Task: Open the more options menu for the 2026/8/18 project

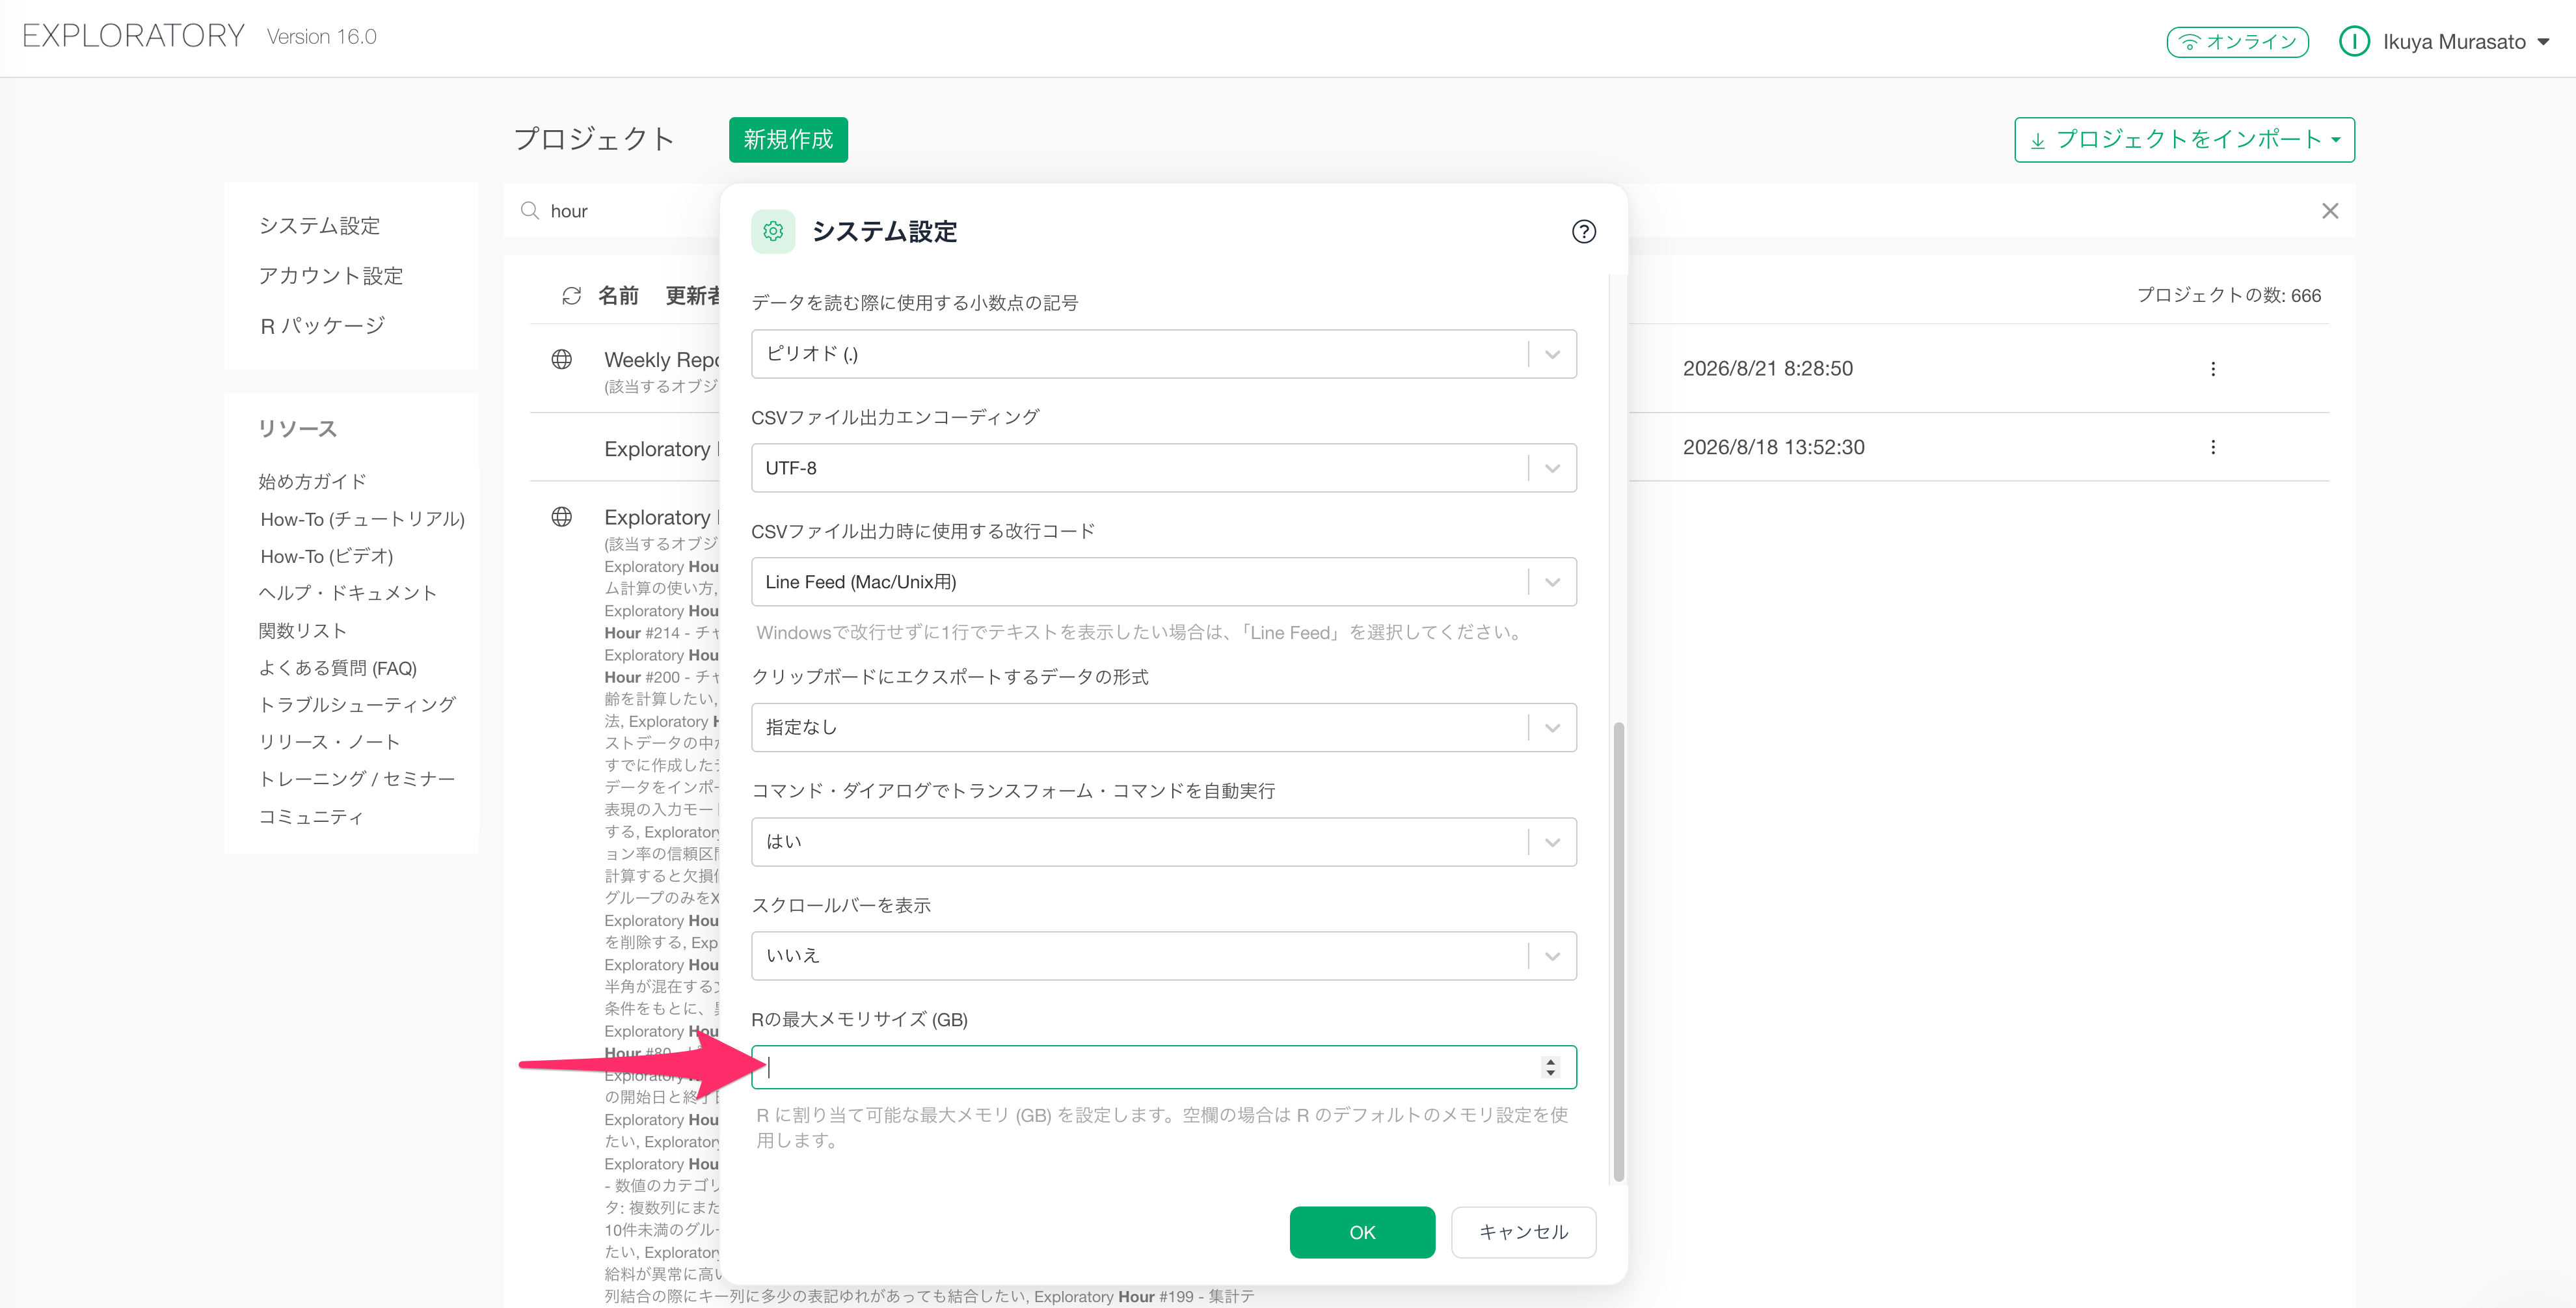Action: click(2213, 447)
